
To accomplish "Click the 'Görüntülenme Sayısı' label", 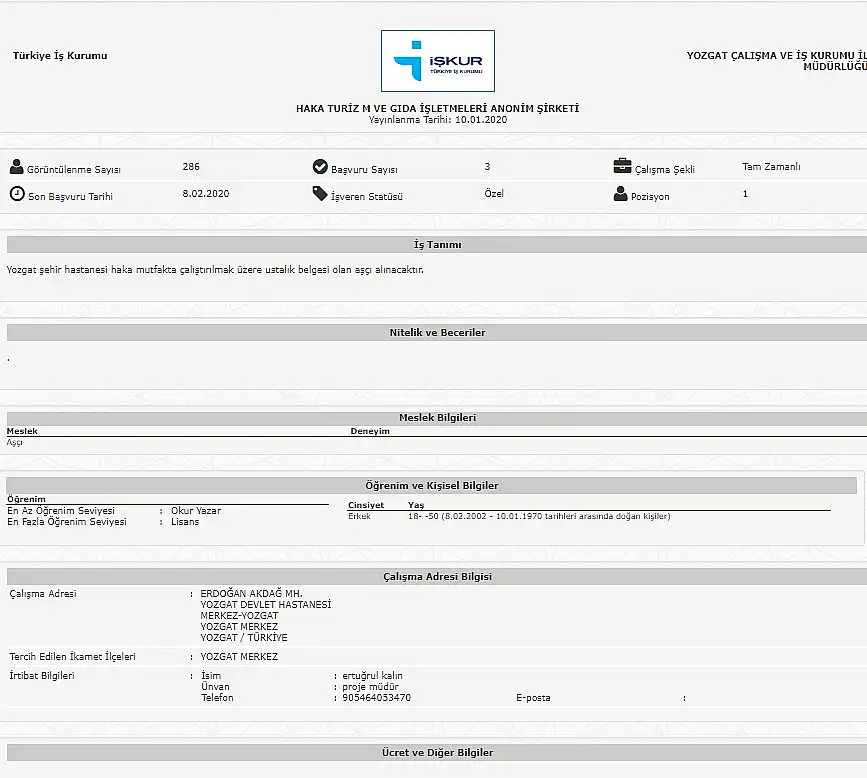I will [74, 170].
